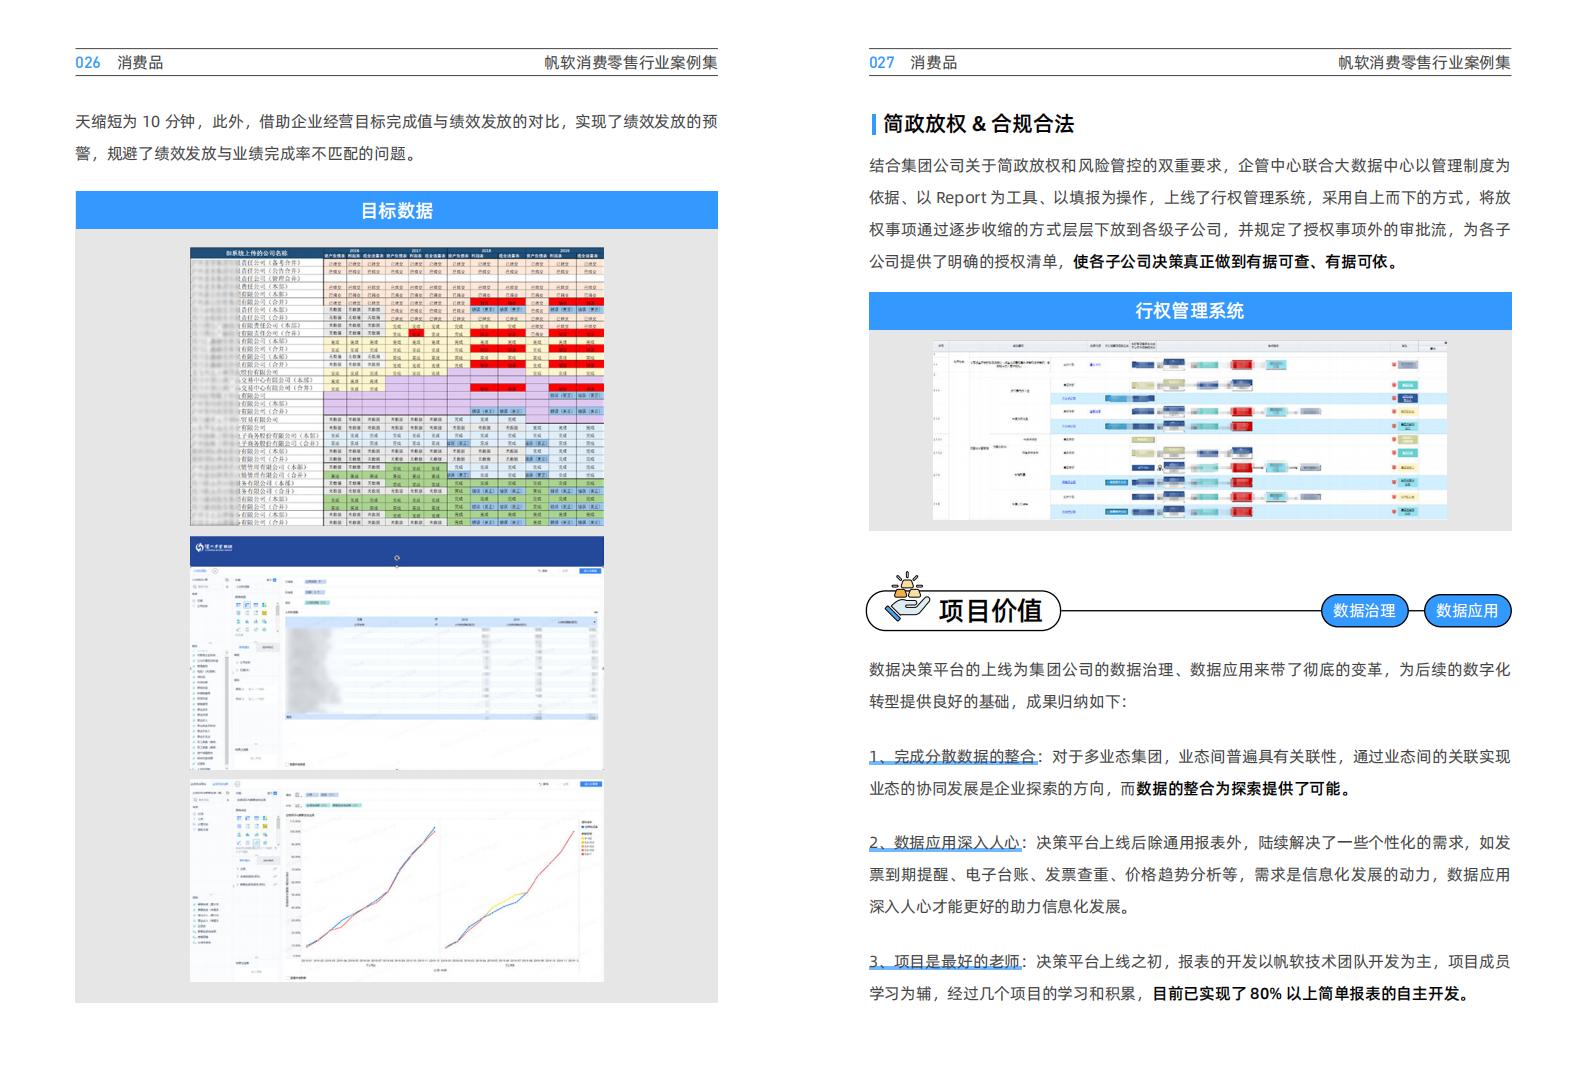Image resolution: width=1587 pixels, height=1077 pixels.
Task: Click the header row 拟系统上传的公司名称 in spreadsheet
Action: point(256,254)
